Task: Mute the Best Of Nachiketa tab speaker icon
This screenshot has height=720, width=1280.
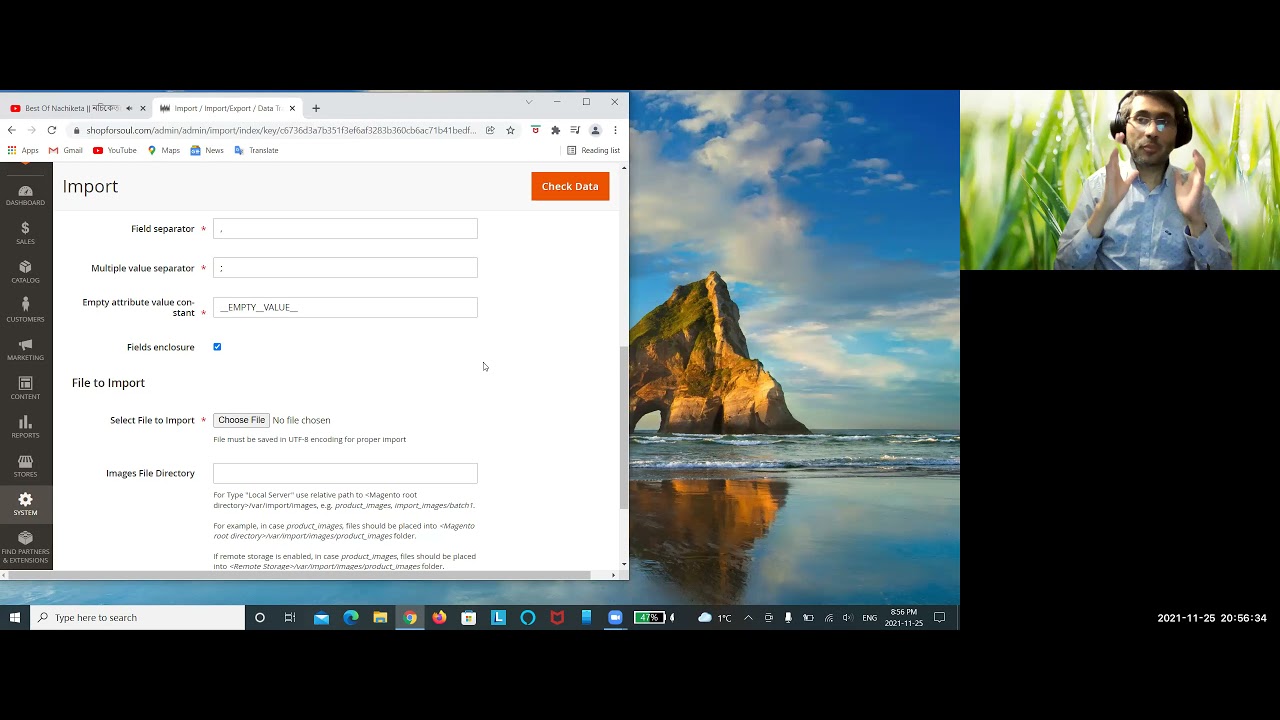Action: click(x=129, y=108)
